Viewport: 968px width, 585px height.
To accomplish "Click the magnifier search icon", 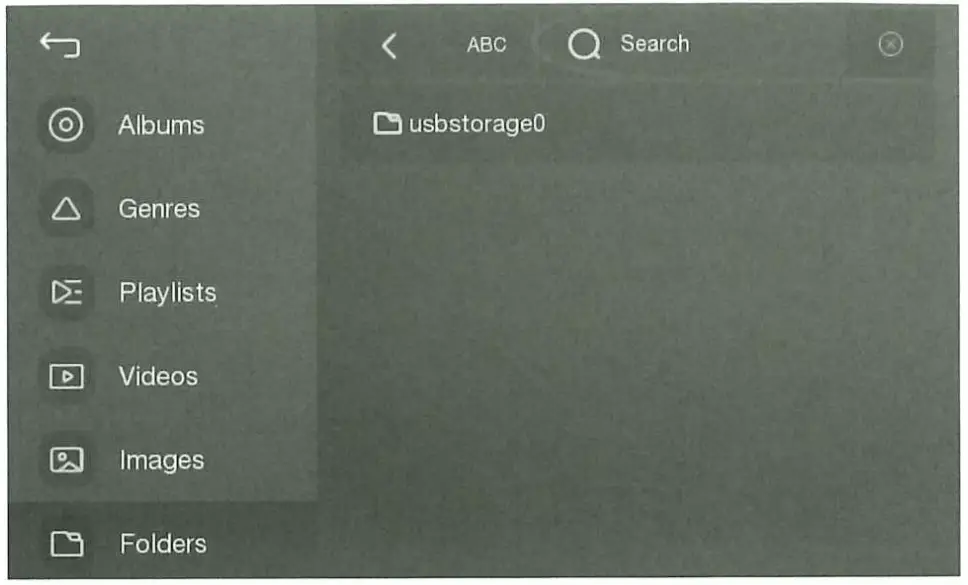I will click(584, 44).
